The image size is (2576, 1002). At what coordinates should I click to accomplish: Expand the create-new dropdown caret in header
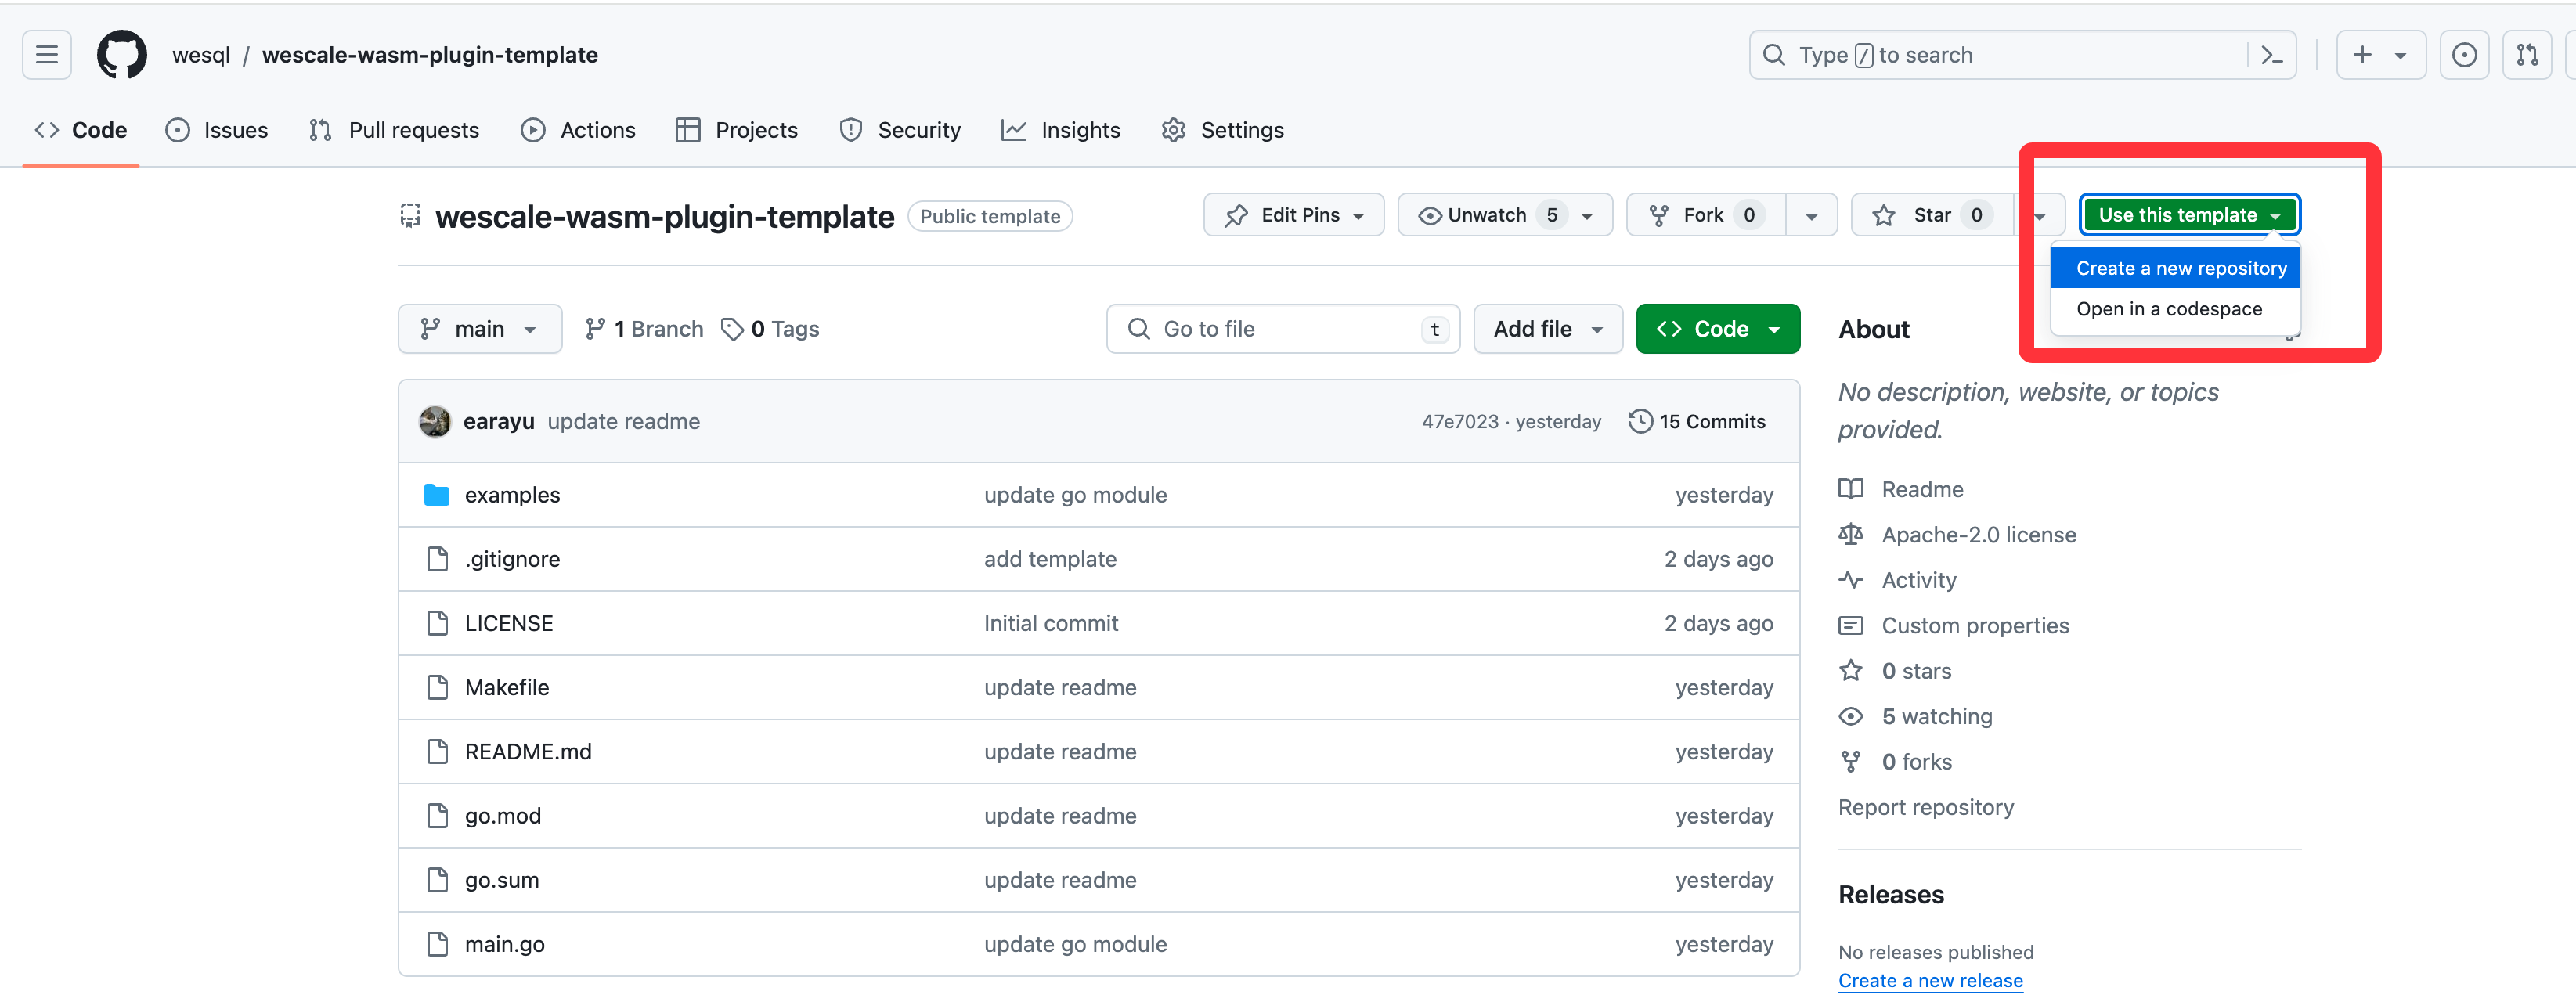(2400, 56)
